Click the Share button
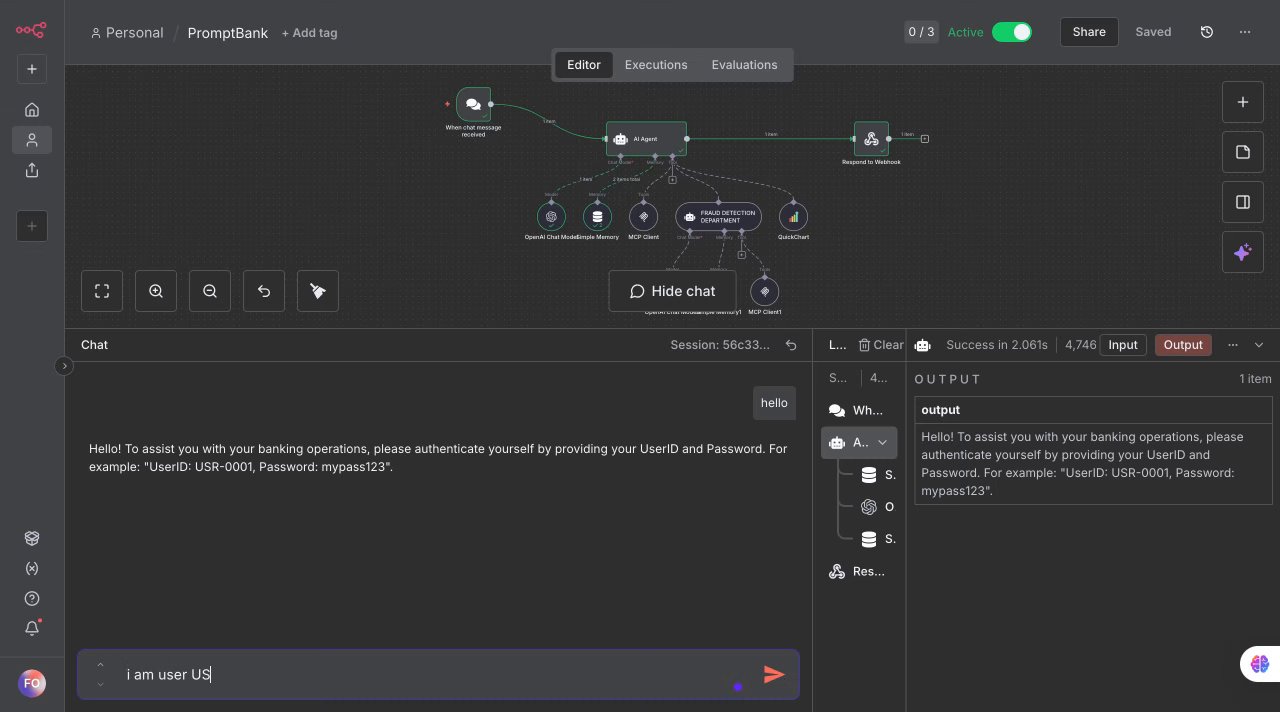This screenshot has height=712, width=1280. (x=1089, y=32)
